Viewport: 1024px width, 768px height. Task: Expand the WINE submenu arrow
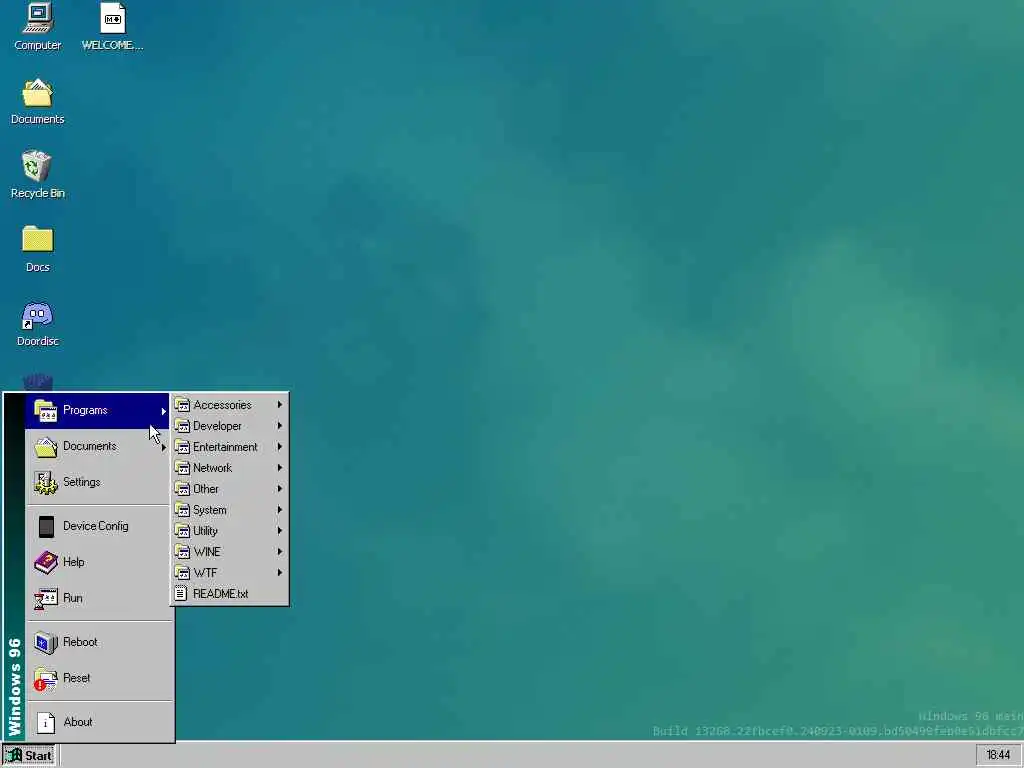pos(280,552)
